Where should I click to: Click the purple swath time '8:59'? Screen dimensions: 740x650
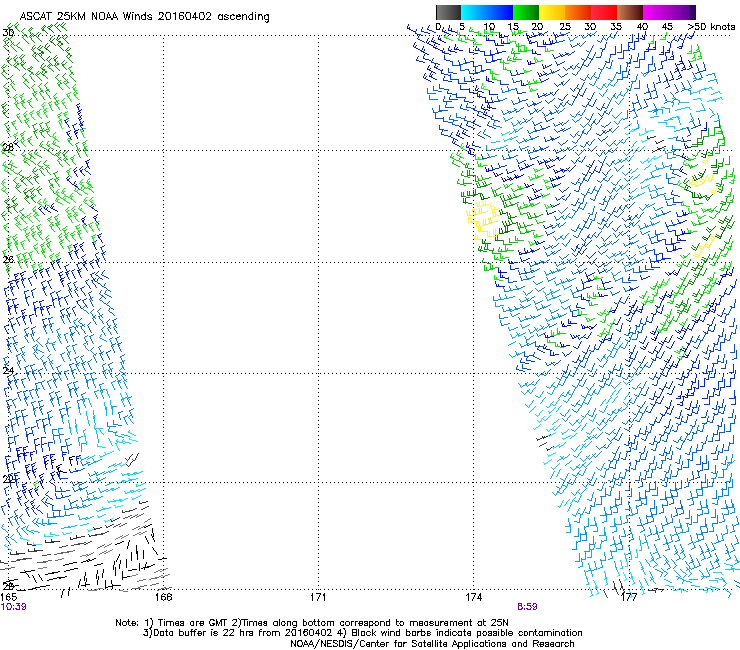click(527, 607)
